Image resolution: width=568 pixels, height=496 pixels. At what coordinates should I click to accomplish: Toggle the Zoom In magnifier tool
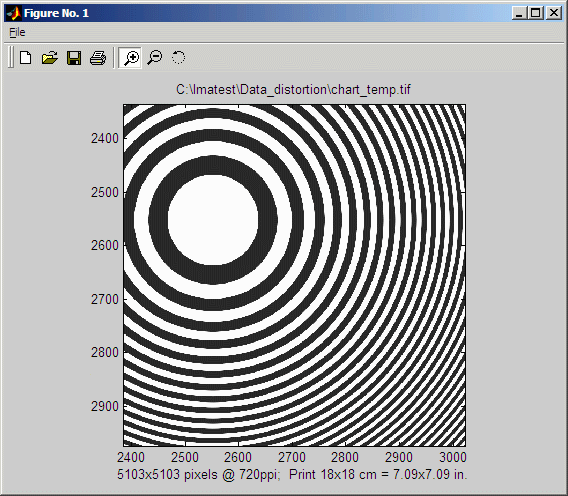click(x=130, y=58)
